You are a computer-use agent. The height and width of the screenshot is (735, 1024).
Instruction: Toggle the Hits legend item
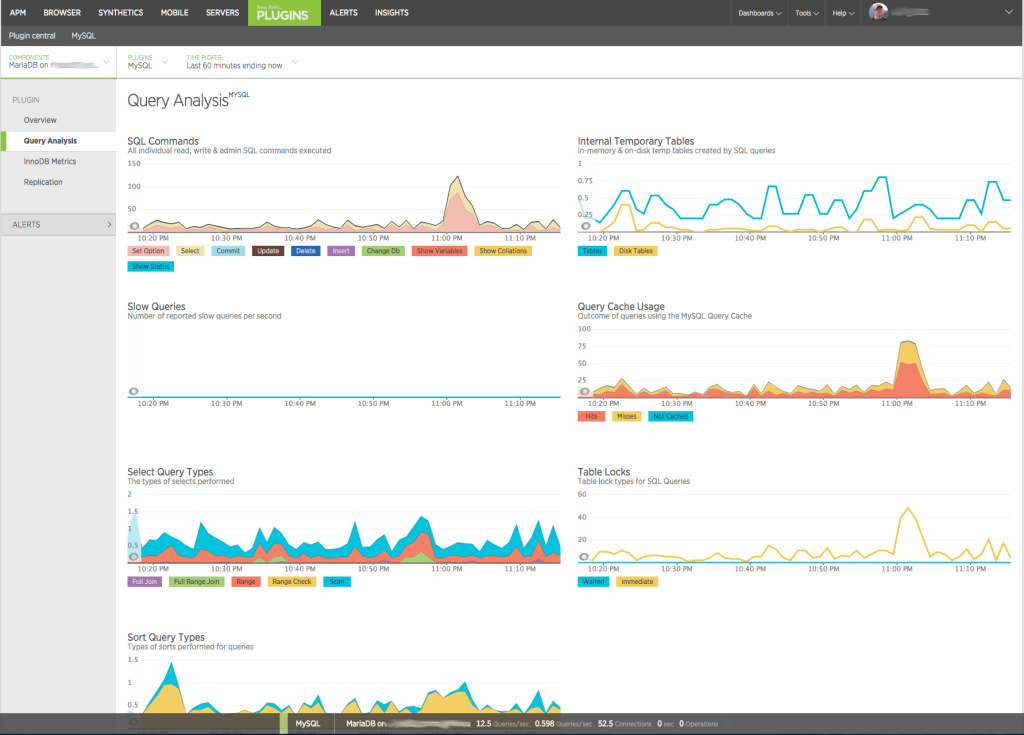591,416
